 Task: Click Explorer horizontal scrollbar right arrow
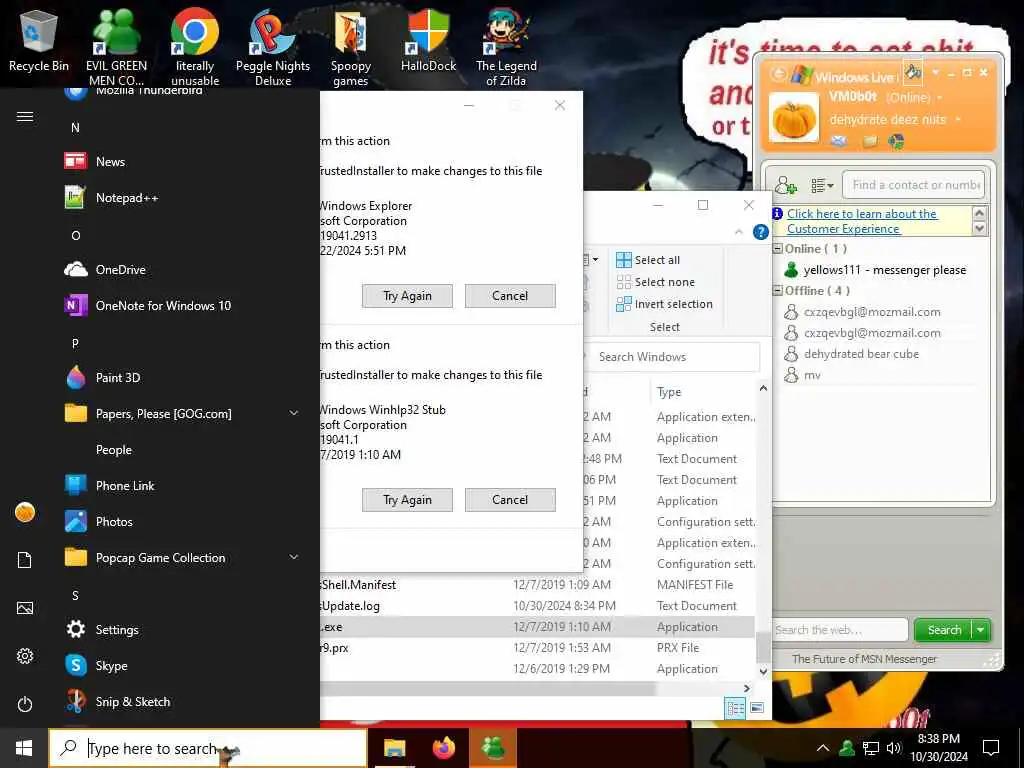(747, 688)
